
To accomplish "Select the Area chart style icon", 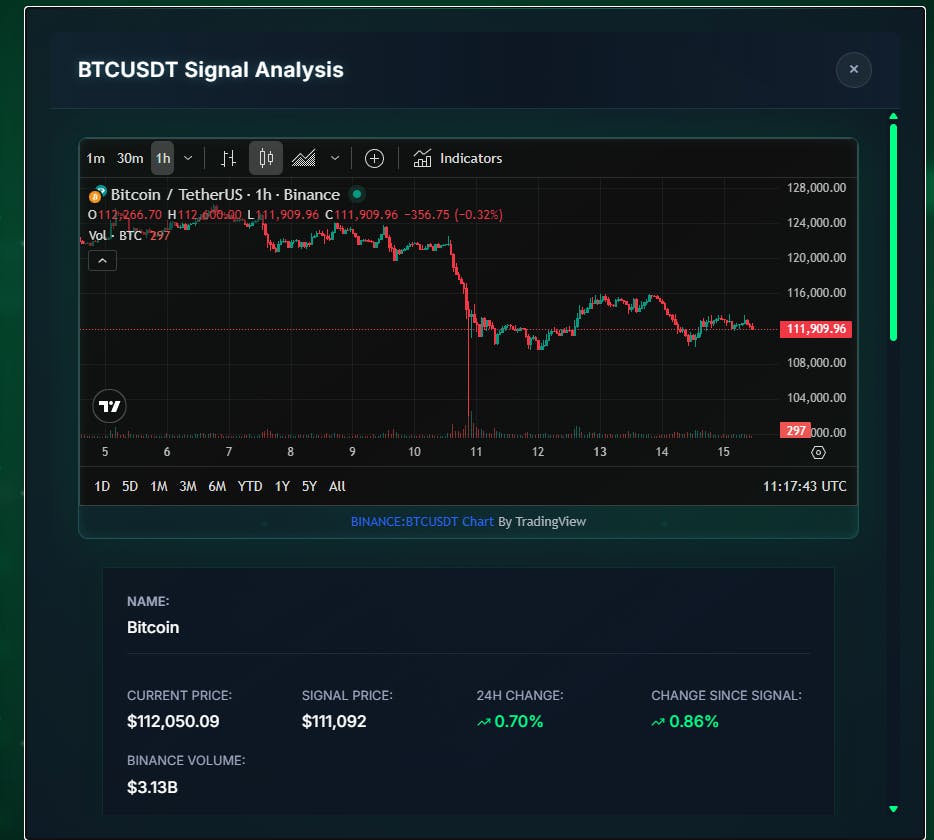I will point(304,158).
